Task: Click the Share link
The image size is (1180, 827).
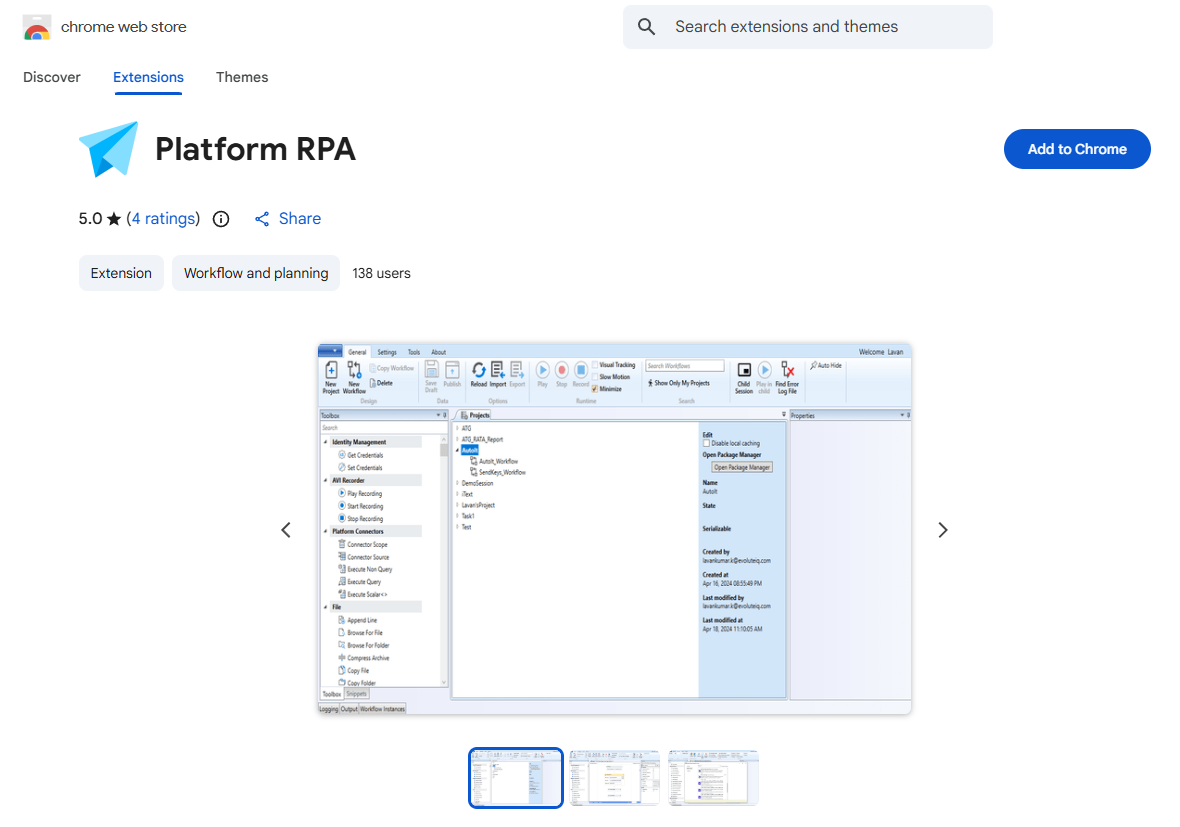Action: [x=300, y=218]
